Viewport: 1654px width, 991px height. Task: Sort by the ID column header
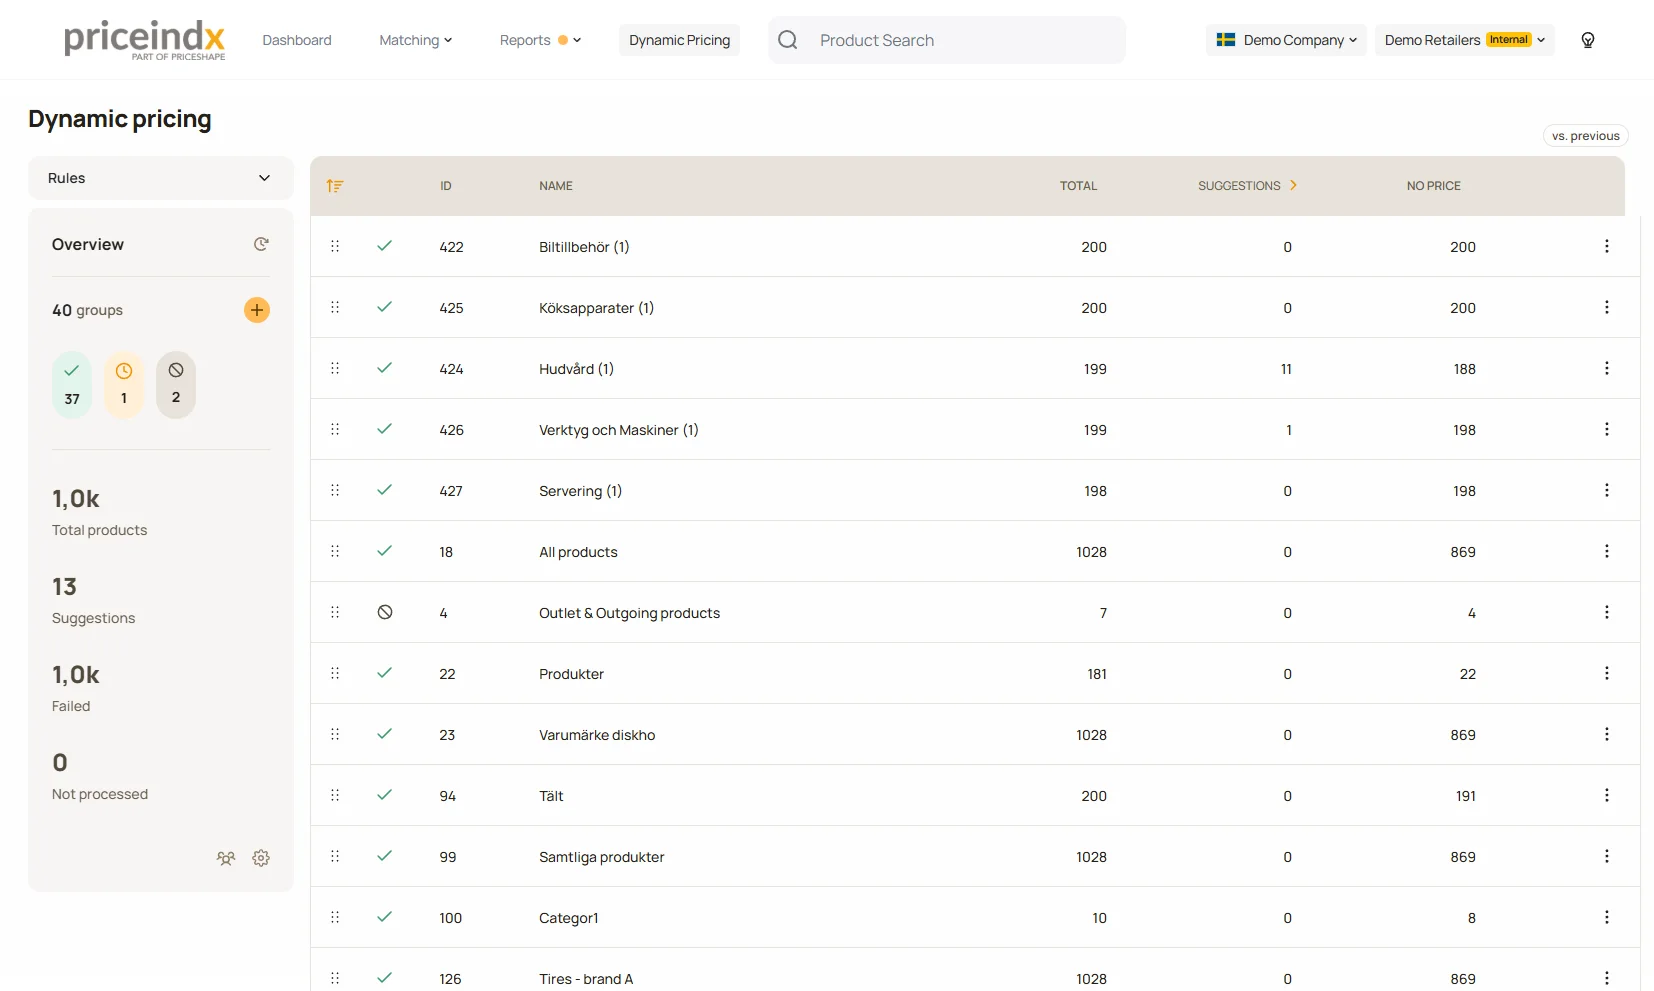[x=446, y=186]
